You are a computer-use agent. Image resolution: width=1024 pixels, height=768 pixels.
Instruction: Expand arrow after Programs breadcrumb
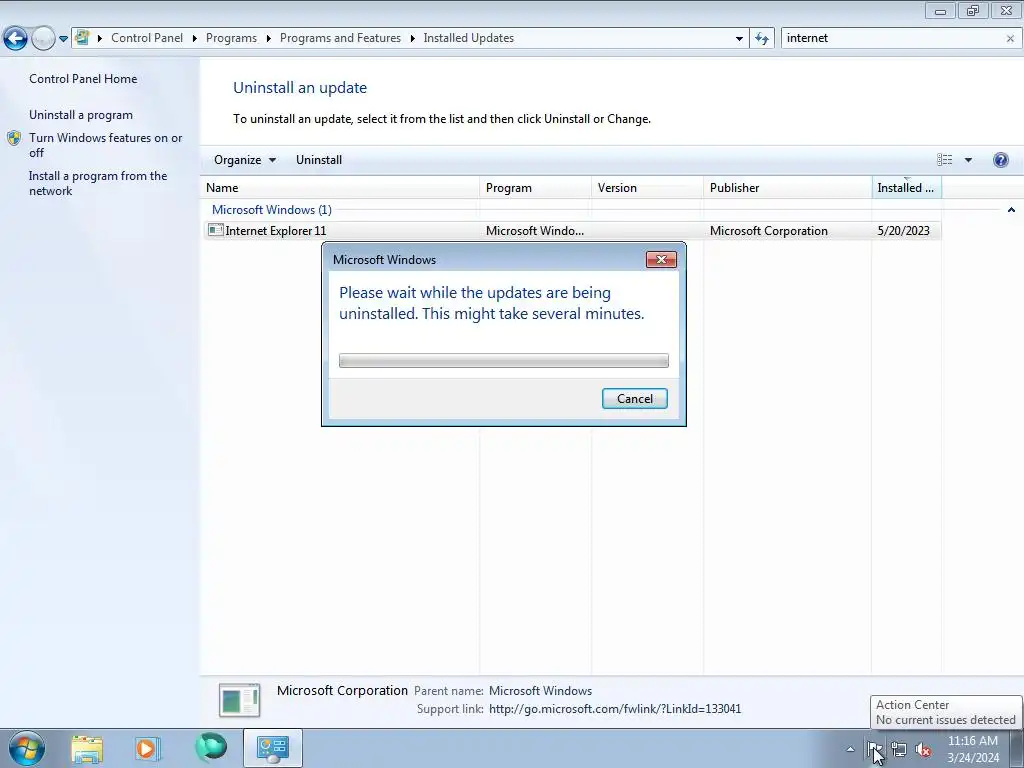click(x=268, y=39)
